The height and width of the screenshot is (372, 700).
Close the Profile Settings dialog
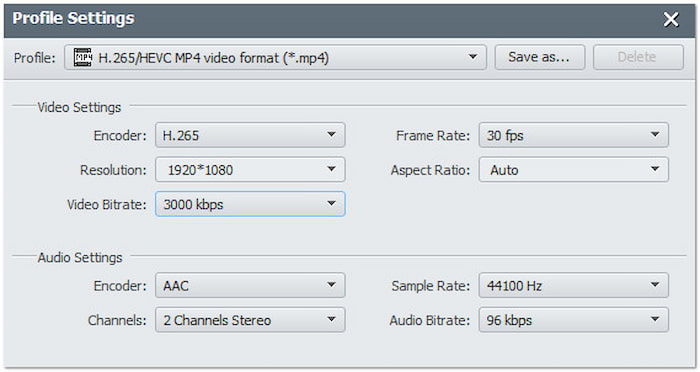pos(671,19)
